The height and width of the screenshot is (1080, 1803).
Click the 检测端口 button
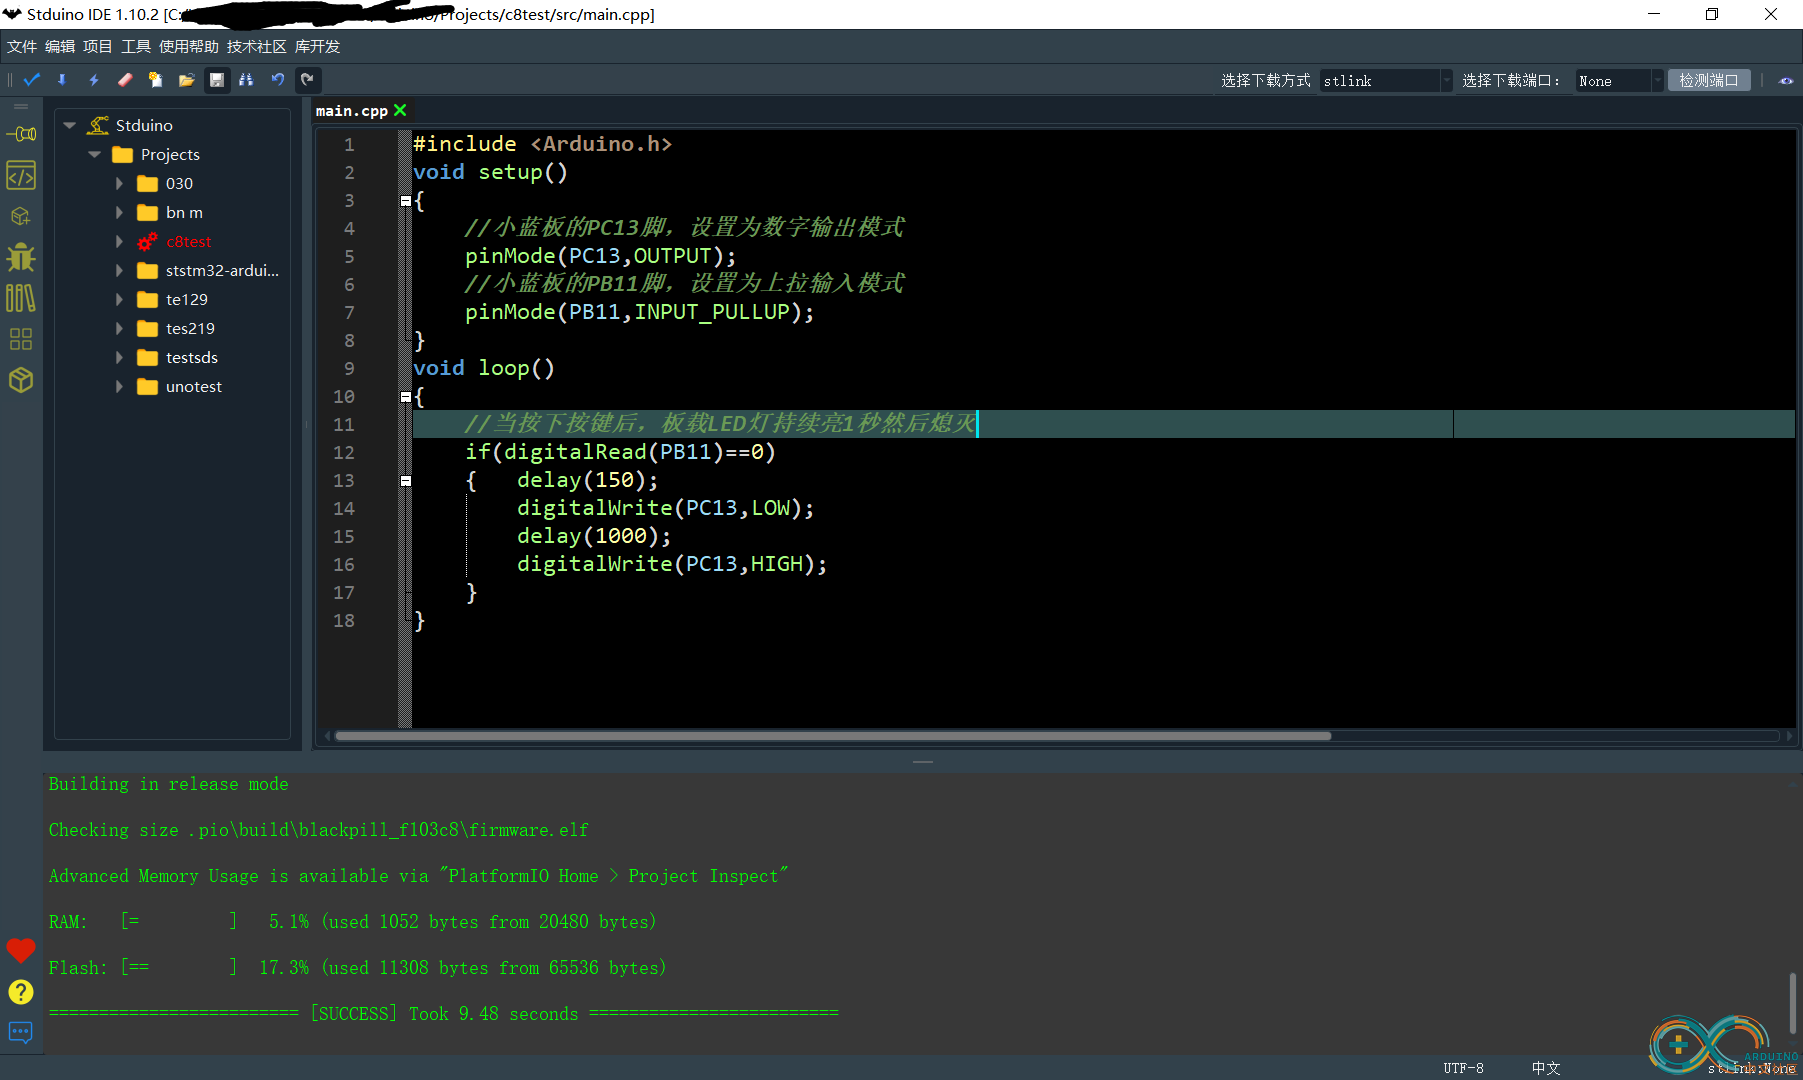pos(1709,80)
